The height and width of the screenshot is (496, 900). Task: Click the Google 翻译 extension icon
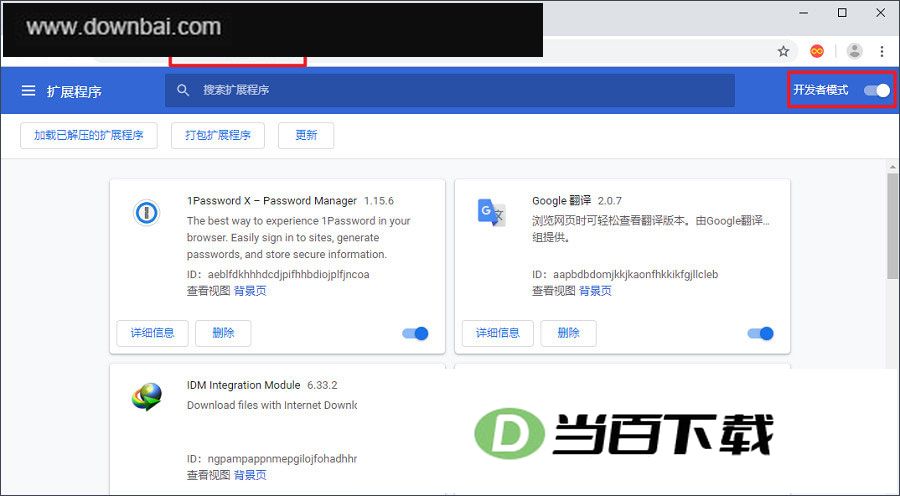pyautogui.click(x=491, y=213)
